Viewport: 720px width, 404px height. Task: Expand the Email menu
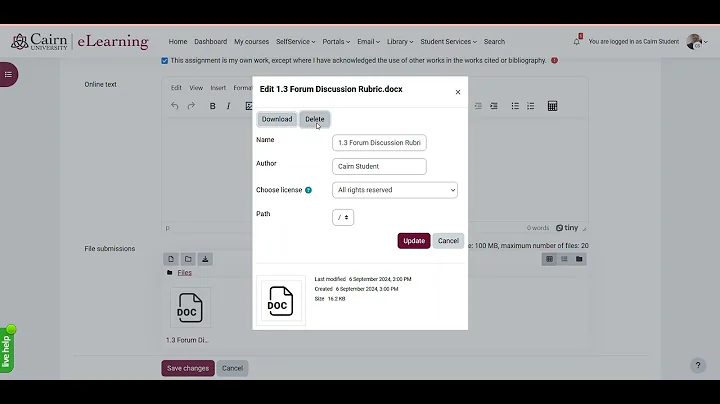(x=369, y=41)
